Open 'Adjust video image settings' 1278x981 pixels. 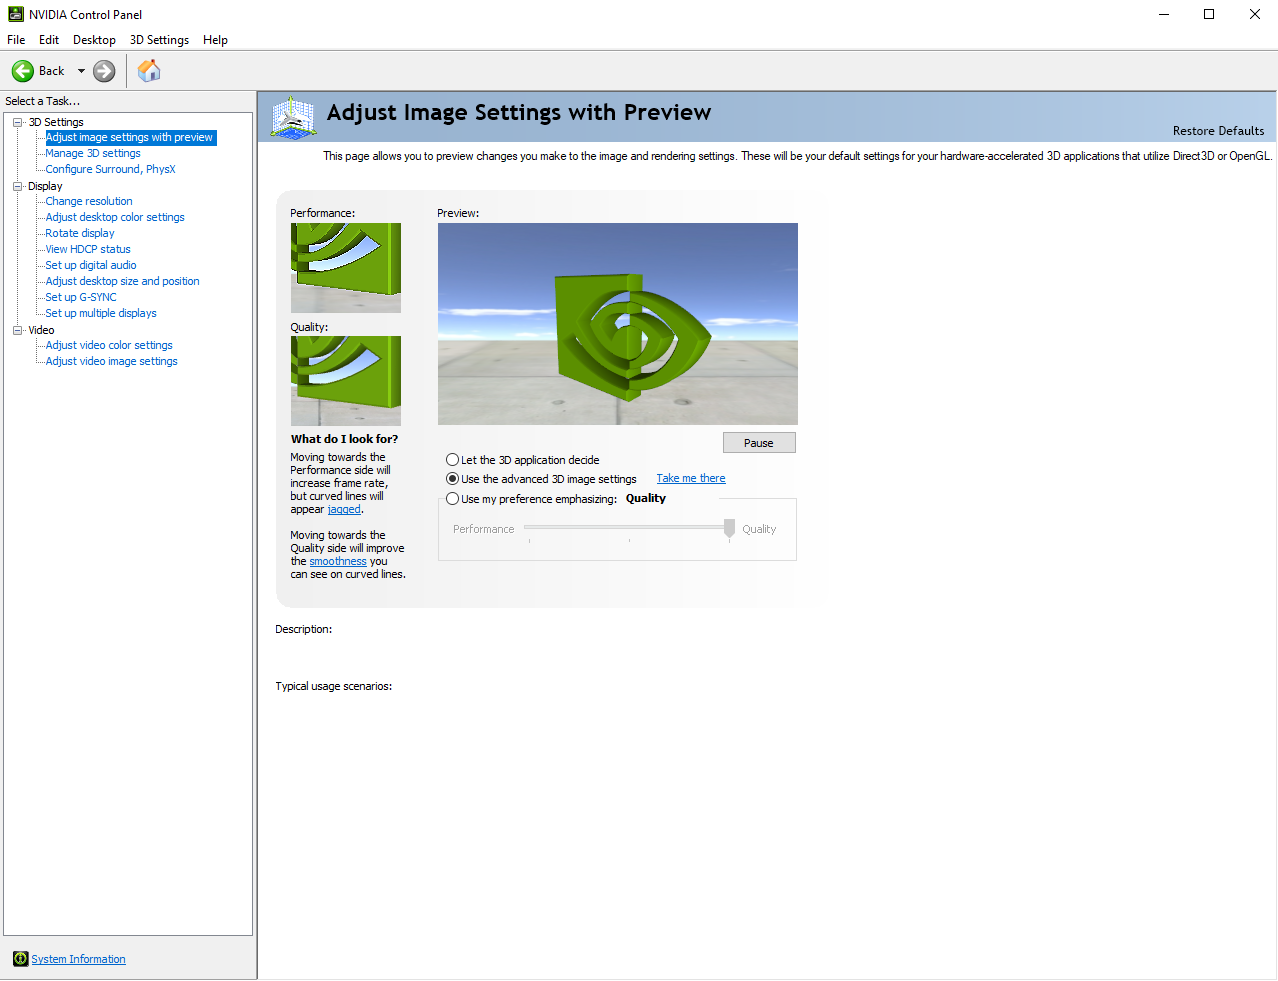[x=112, y=361]
